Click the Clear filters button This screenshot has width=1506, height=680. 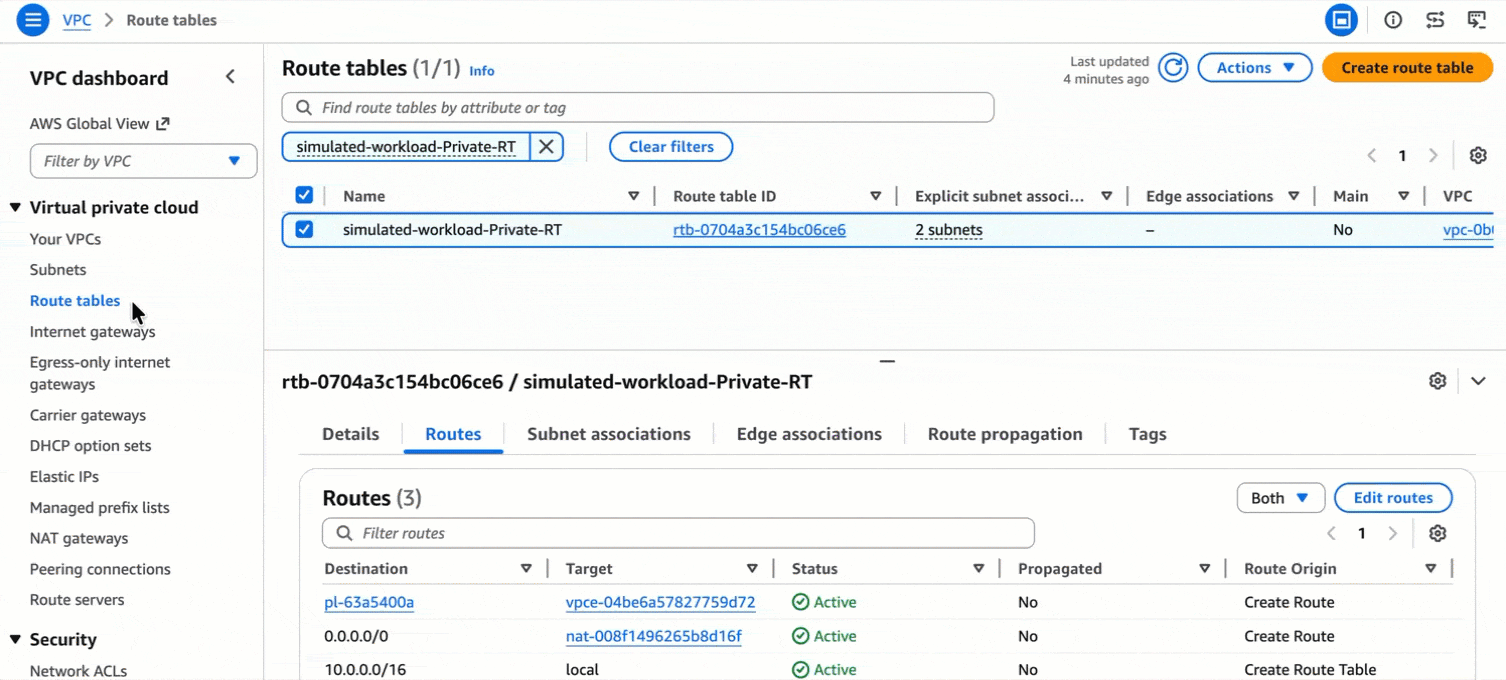pos(671,147)
